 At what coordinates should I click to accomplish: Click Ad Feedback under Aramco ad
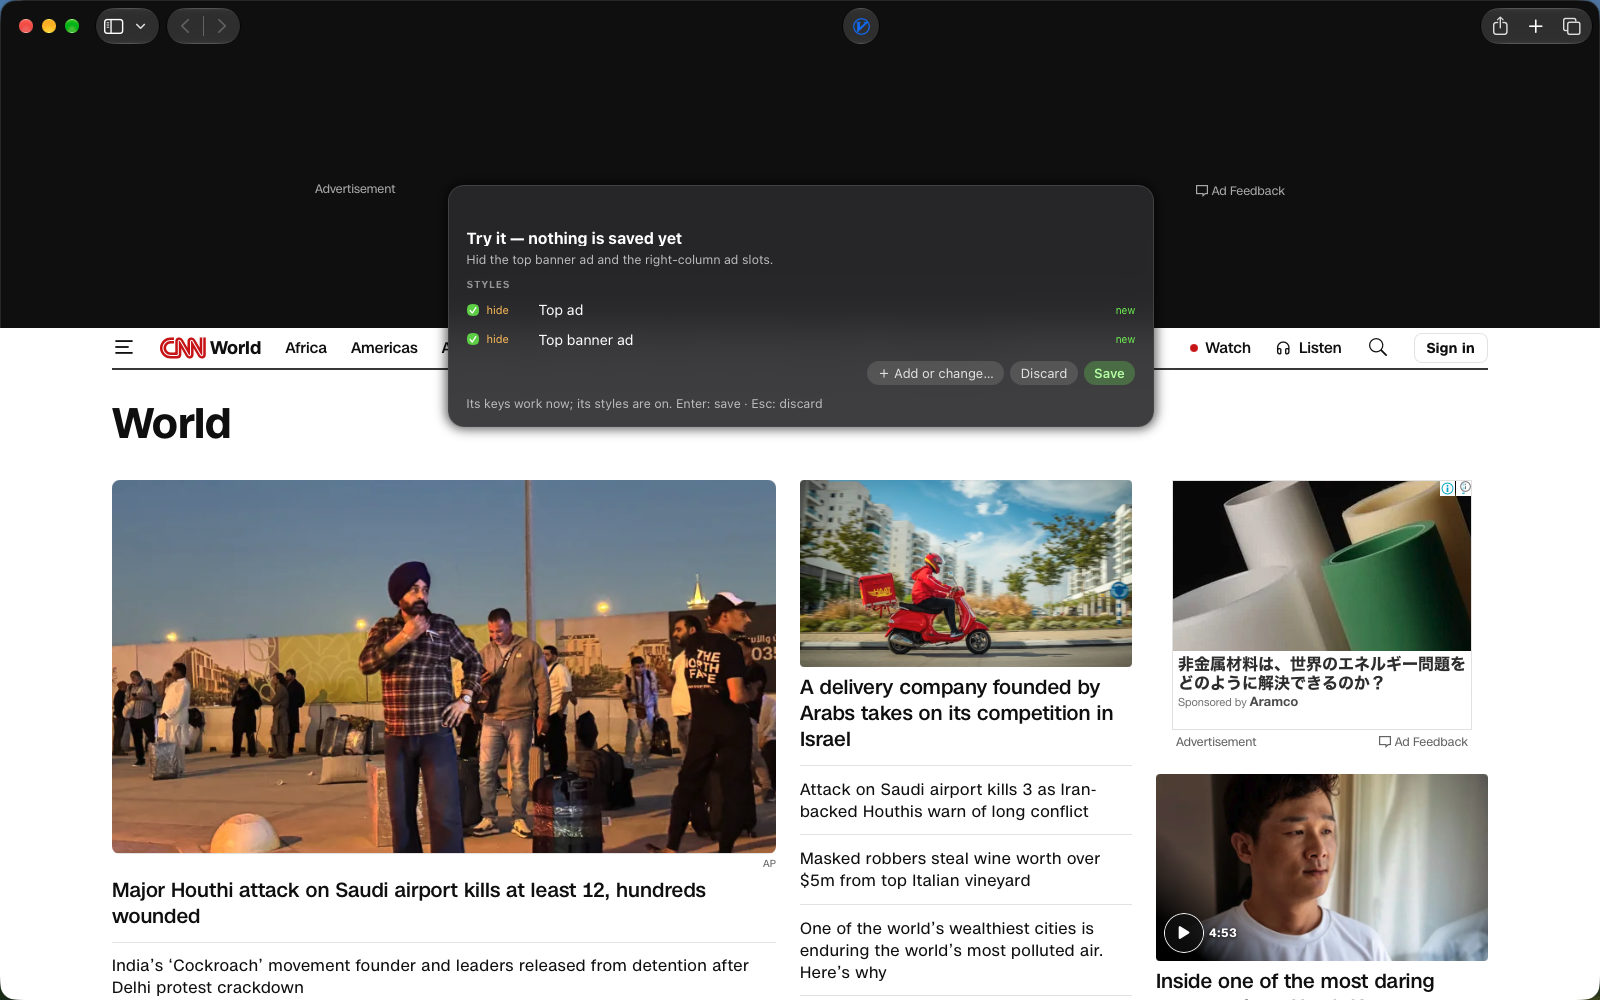pyautogui.click(x=1423, y=741)
